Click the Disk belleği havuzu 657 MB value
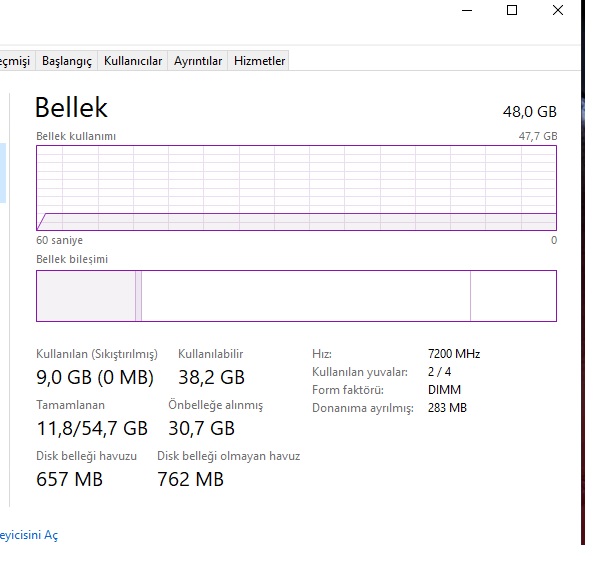This screenshot has width=603, height=564. (69, 479)
